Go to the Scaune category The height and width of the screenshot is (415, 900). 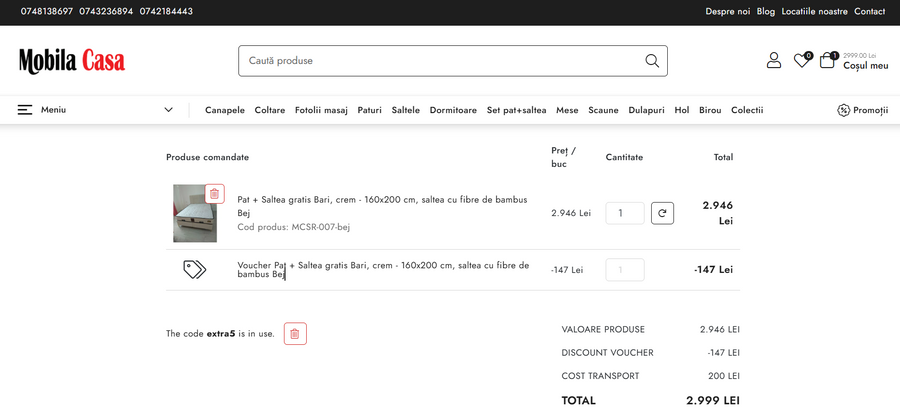[603, 110]
